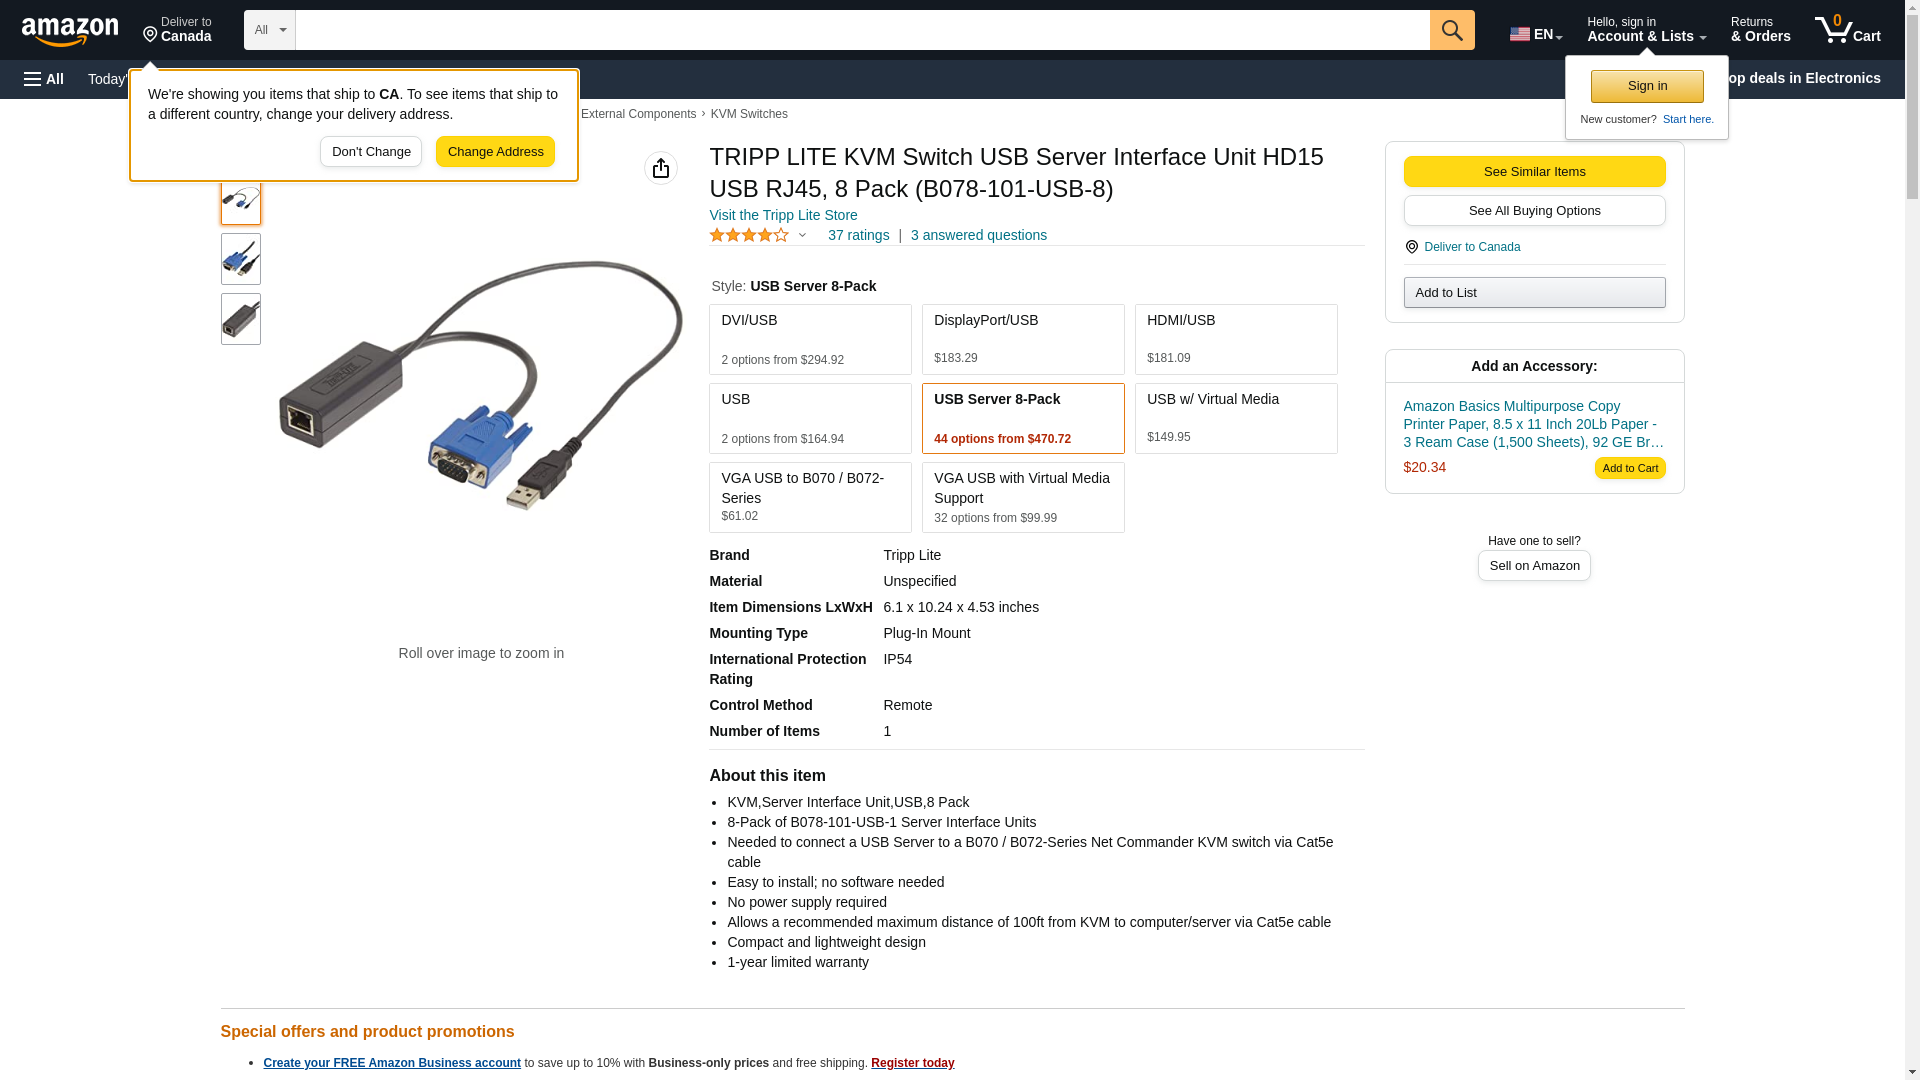Open the All hamburger menu
The image size is (1920, 1080).
[44, 79]
